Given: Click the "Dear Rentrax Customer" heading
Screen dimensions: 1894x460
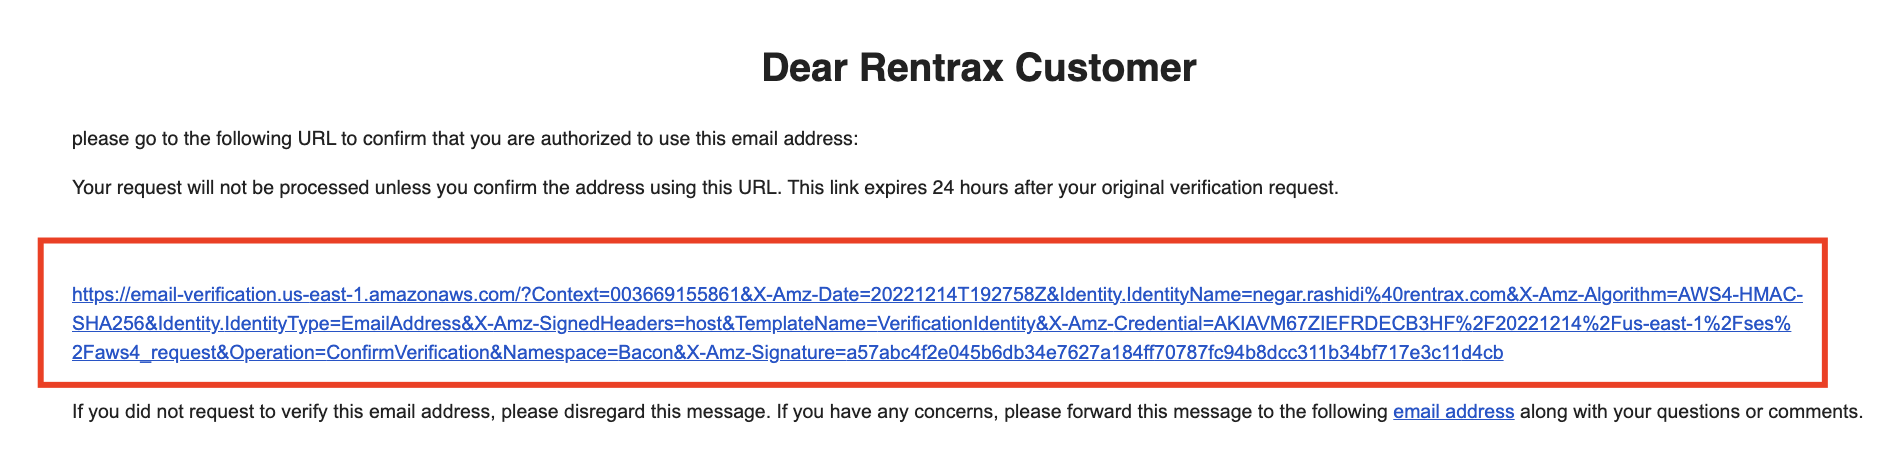Looking at the screenshot, I should pos(979,68).
